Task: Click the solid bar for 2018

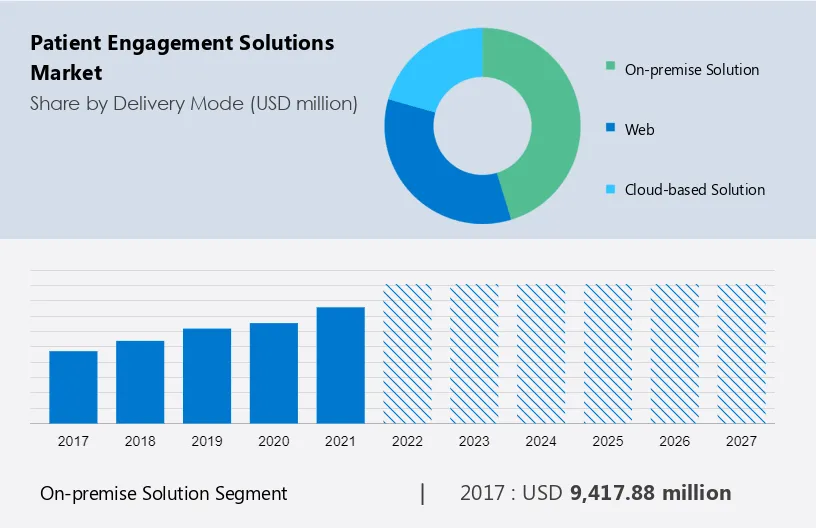Action: (140, 382)
